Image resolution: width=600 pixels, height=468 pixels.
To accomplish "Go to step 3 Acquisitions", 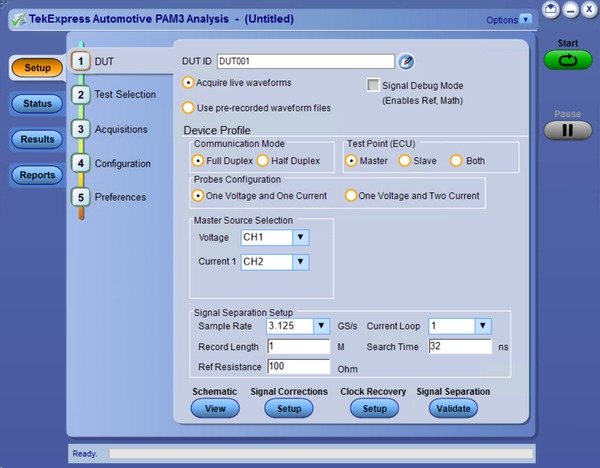I will (x=121, y=129).
